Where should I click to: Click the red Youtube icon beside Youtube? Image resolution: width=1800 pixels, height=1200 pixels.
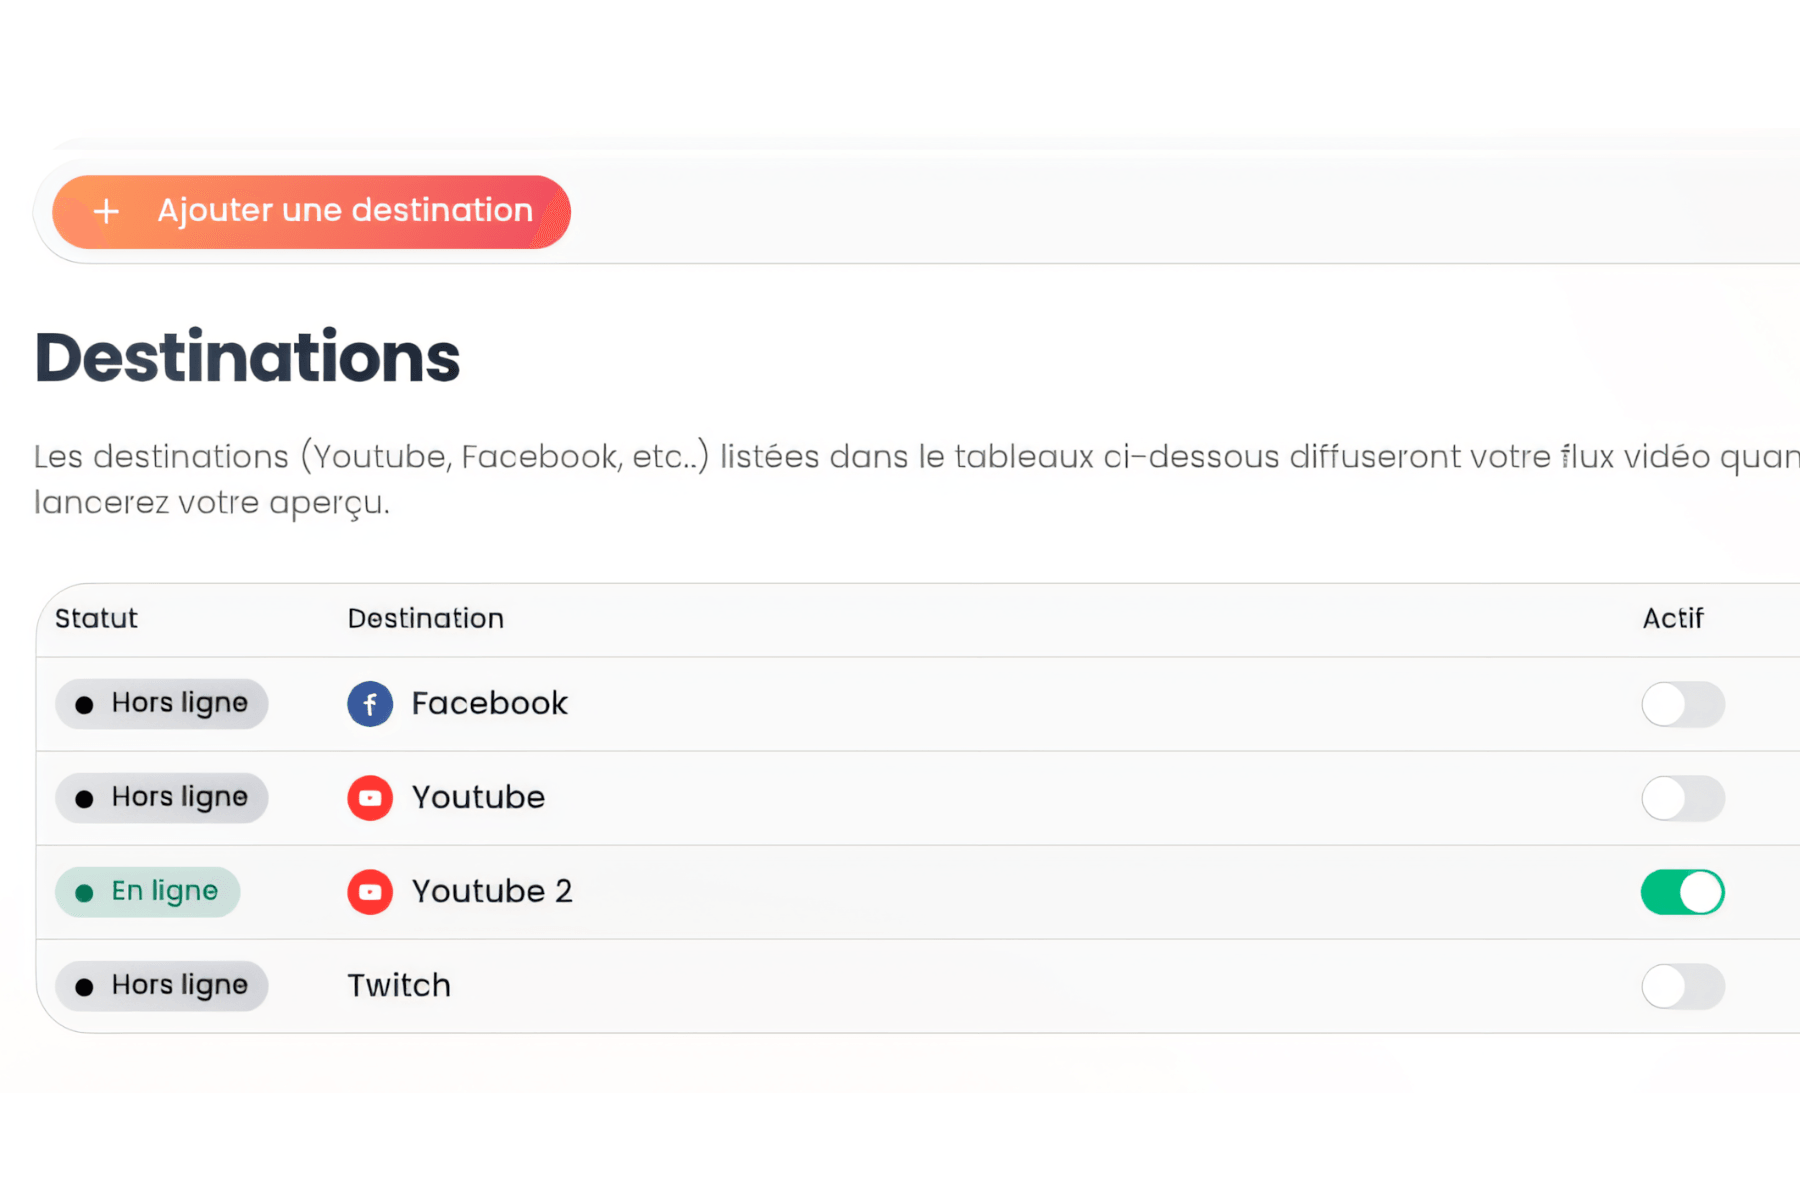click(x=370, y=797)
